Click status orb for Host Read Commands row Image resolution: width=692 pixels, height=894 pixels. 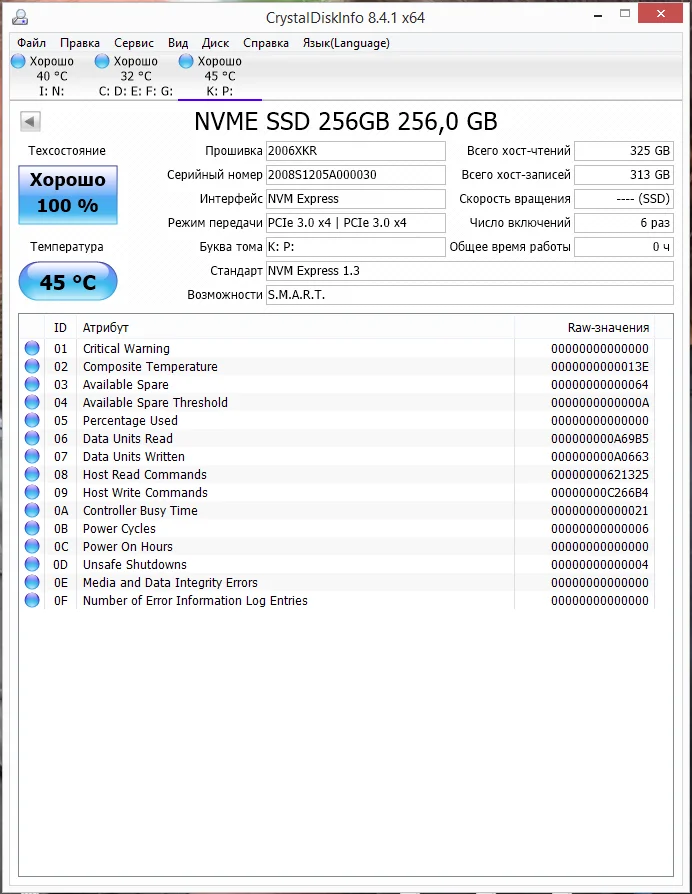[x=32, y=474]
